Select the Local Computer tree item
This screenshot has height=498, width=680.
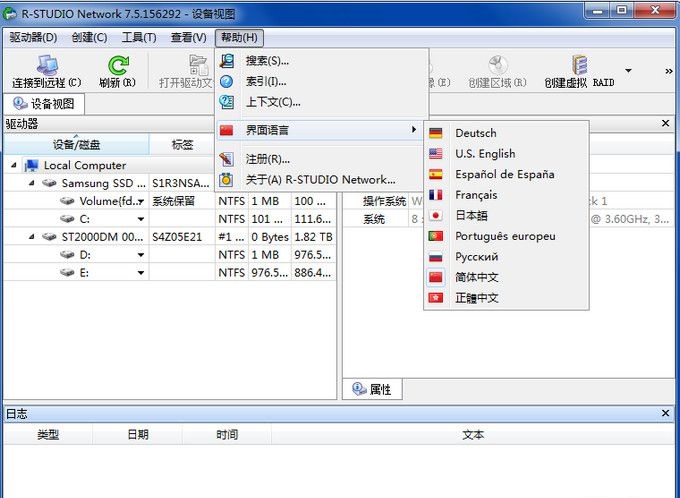(x=85, y=165)
